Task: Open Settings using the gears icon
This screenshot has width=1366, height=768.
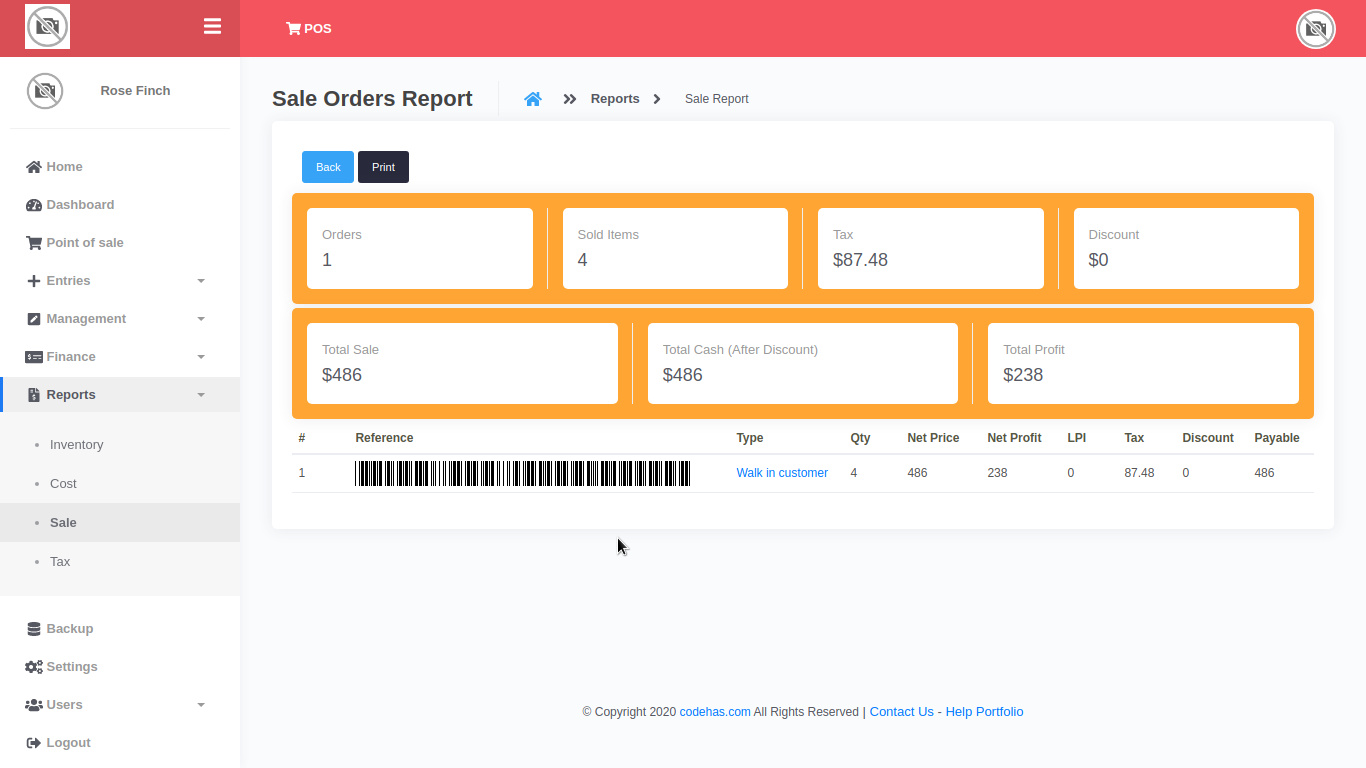Action: [31, 666]
